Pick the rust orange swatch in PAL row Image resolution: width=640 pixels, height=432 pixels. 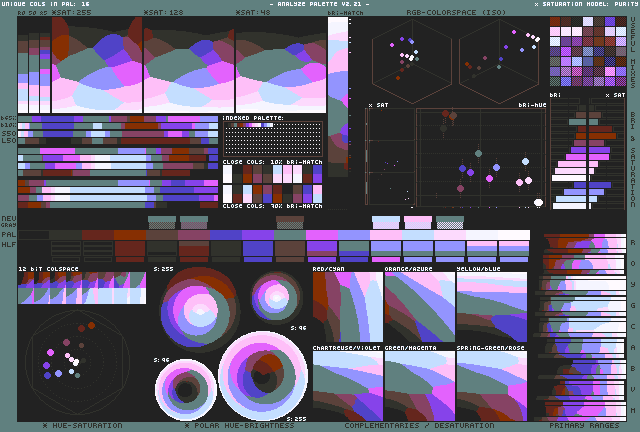point(130,235)
